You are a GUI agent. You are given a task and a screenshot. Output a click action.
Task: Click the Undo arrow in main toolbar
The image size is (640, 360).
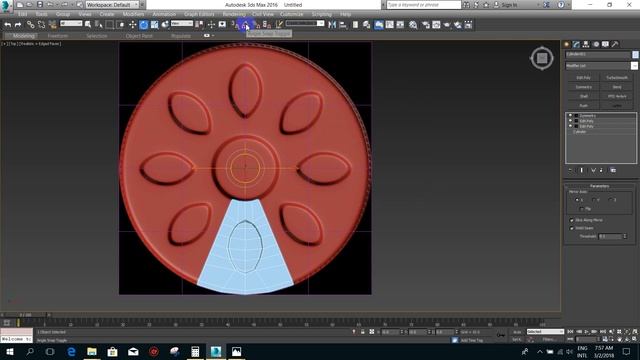coord(7,25)
